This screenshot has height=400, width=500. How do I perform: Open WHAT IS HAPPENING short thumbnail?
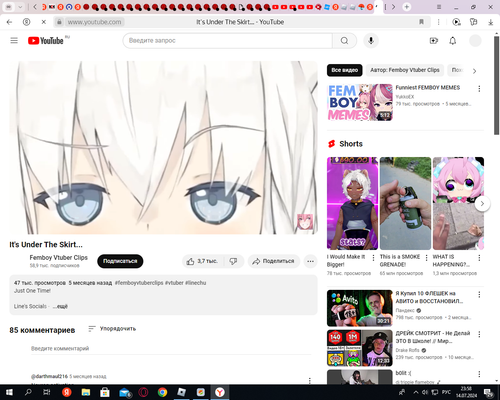click(x=458, y=203)
